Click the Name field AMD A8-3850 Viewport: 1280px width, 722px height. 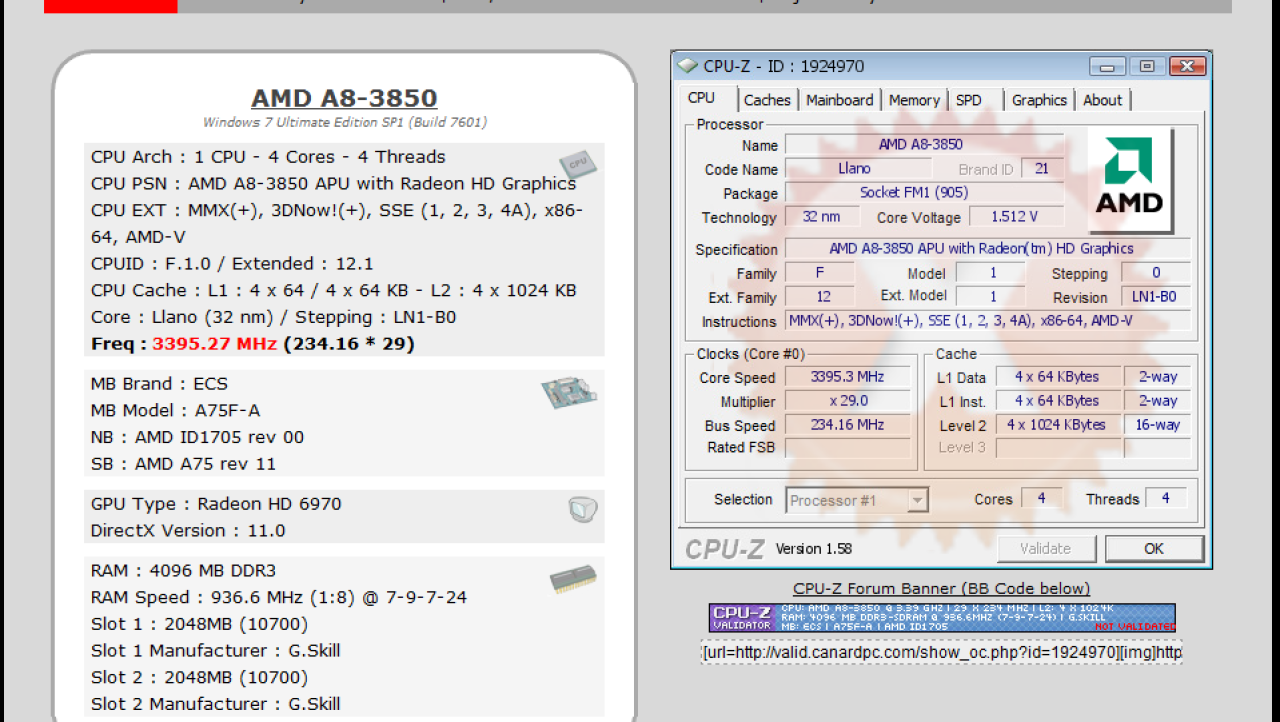(924, 145)
